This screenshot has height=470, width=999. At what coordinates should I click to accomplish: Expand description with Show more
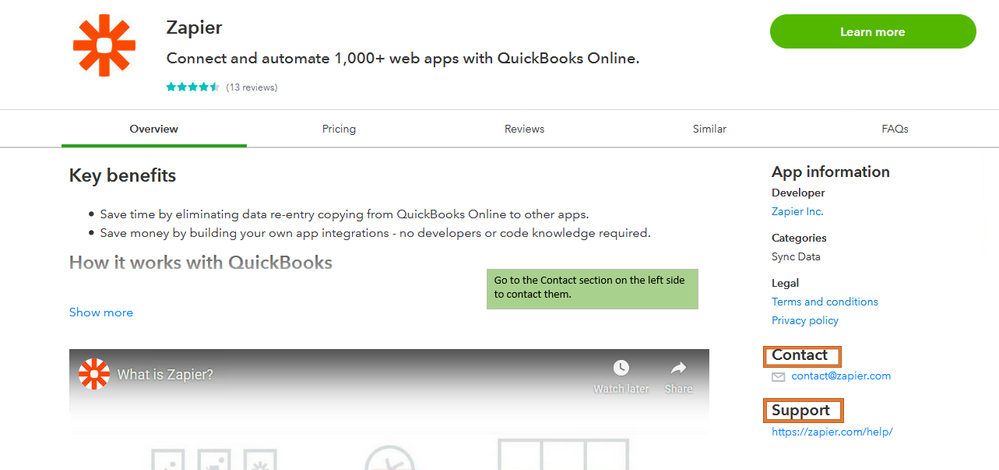101,312
